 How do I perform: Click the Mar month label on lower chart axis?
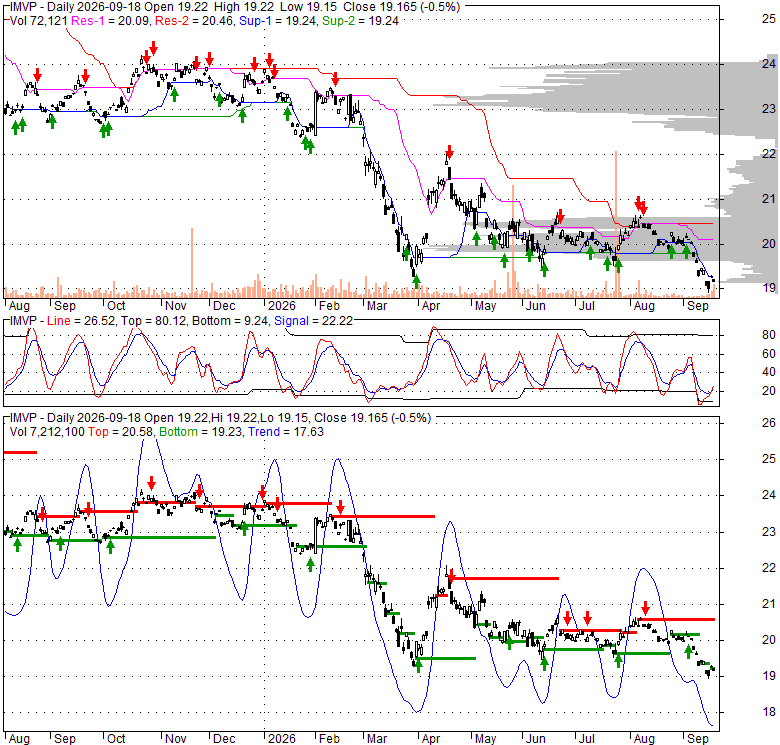[x=377, y=739]
